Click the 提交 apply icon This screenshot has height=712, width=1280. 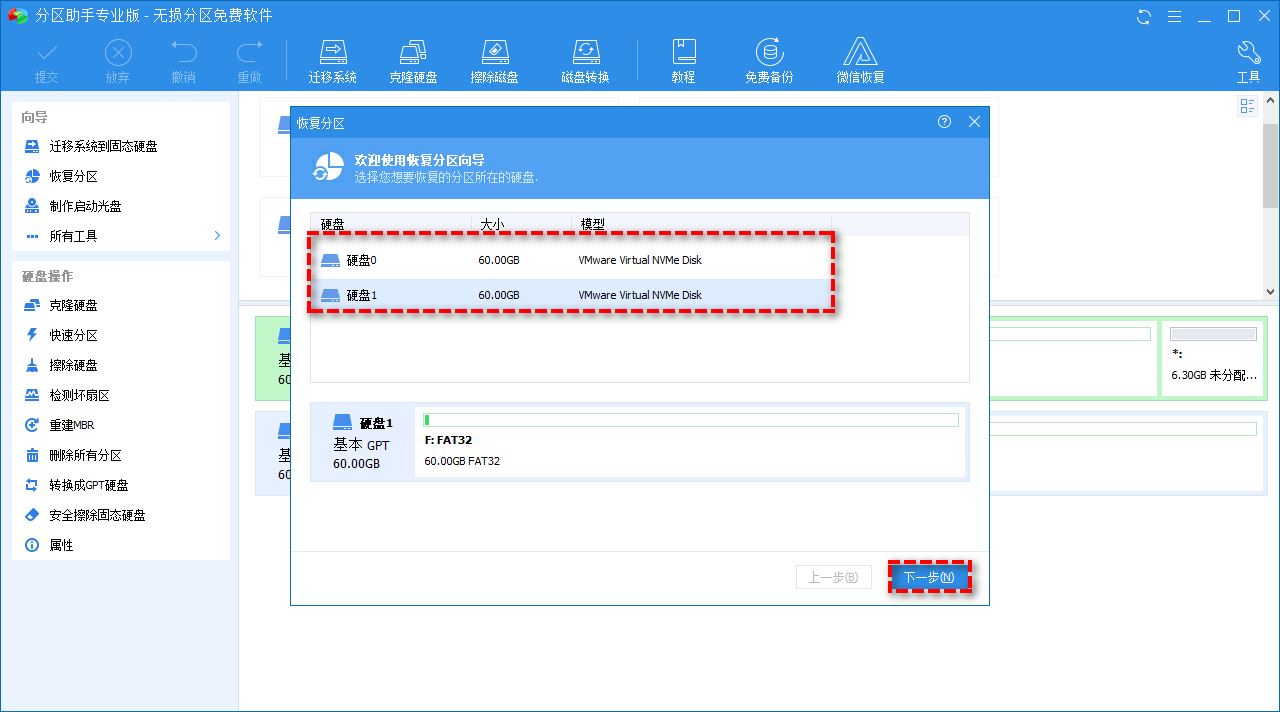click(x=46, y=58)
